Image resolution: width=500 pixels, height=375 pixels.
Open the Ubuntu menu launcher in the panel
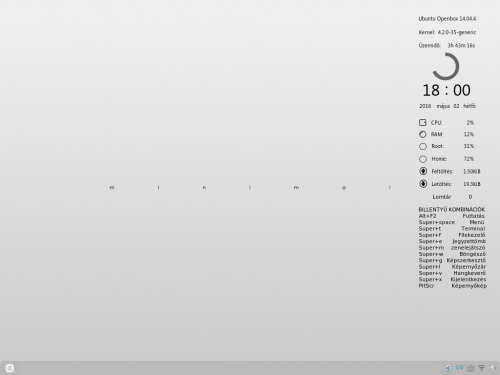[10, 368]
